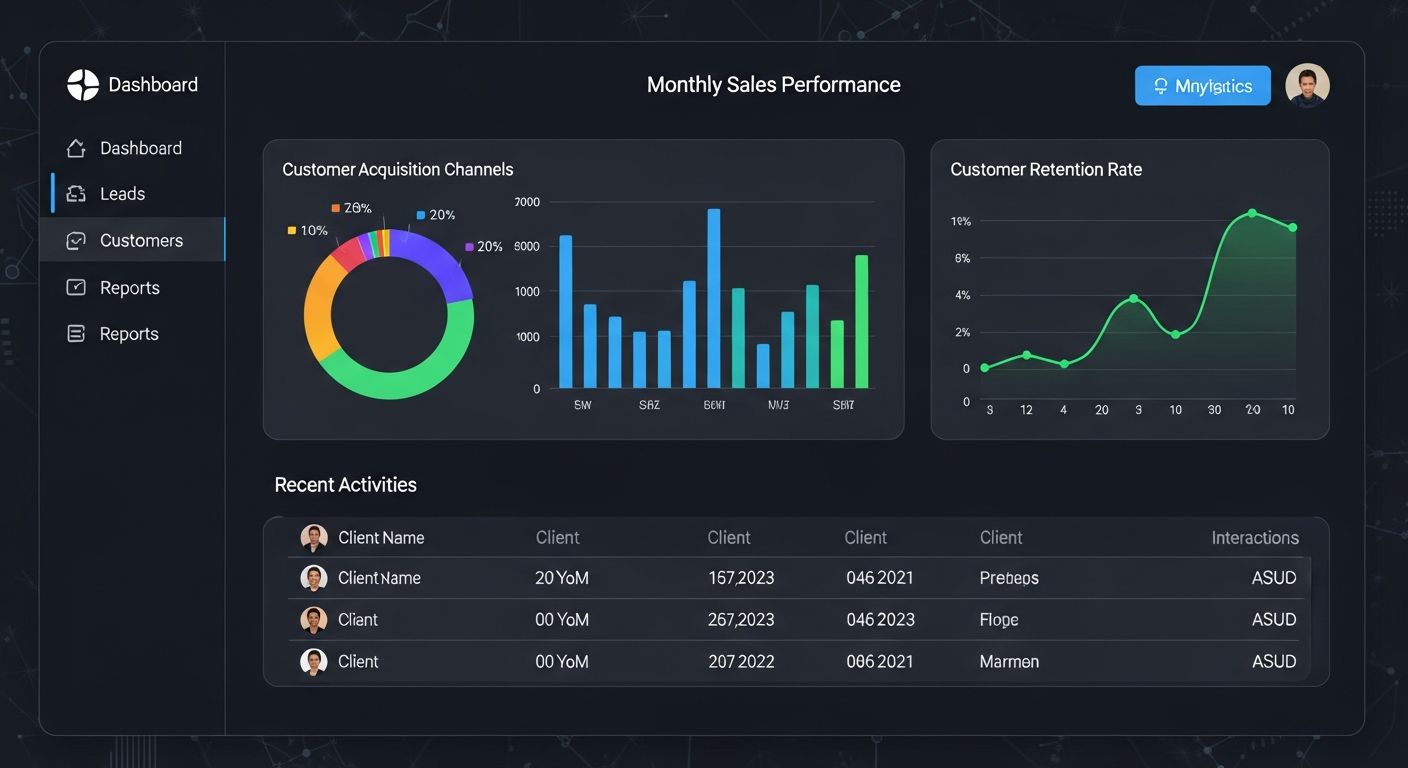Click the Leads icon in the sidebar
This screenshot has height=768, width=1408.
click(75, 193)
